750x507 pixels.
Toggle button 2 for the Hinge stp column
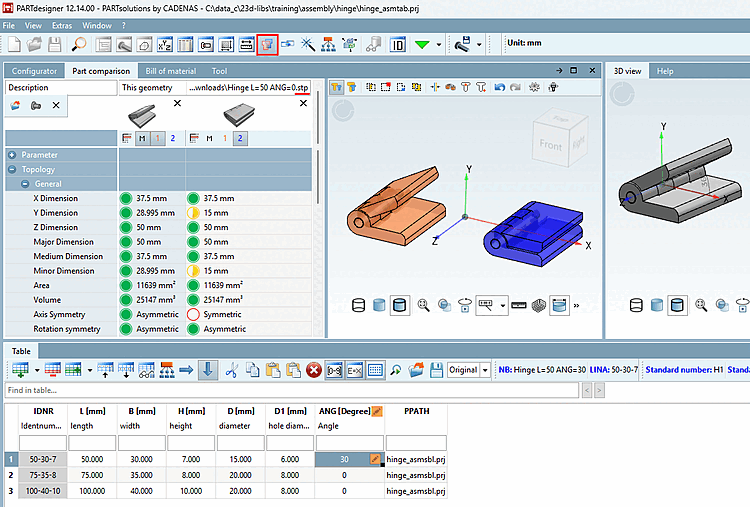pos(240,138)
